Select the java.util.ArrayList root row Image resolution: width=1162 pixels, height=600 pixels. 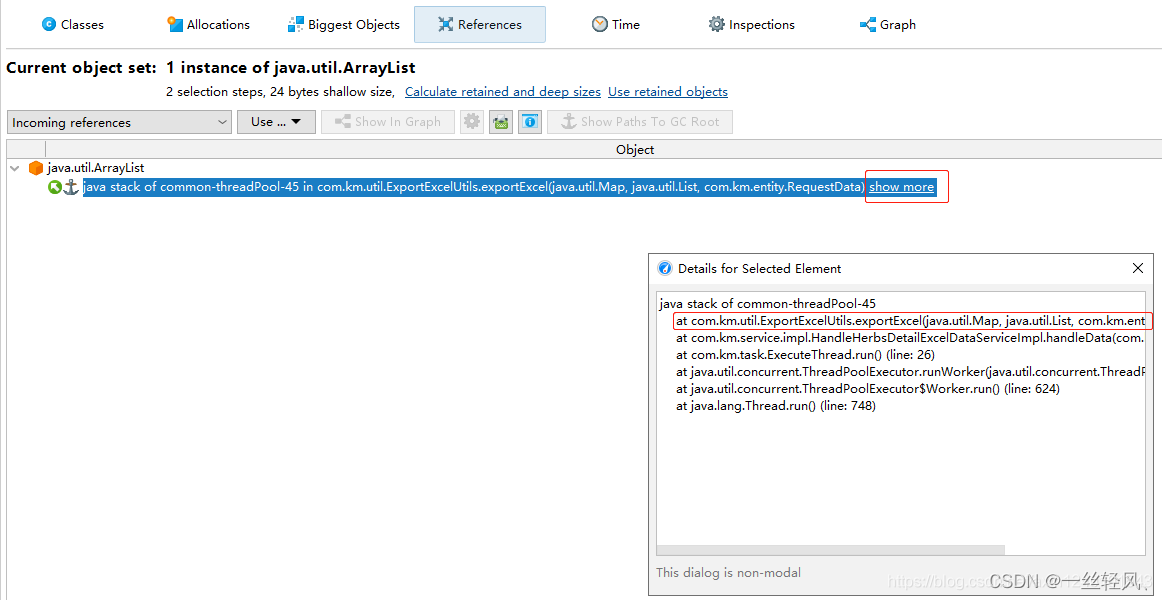coord(96,168)
